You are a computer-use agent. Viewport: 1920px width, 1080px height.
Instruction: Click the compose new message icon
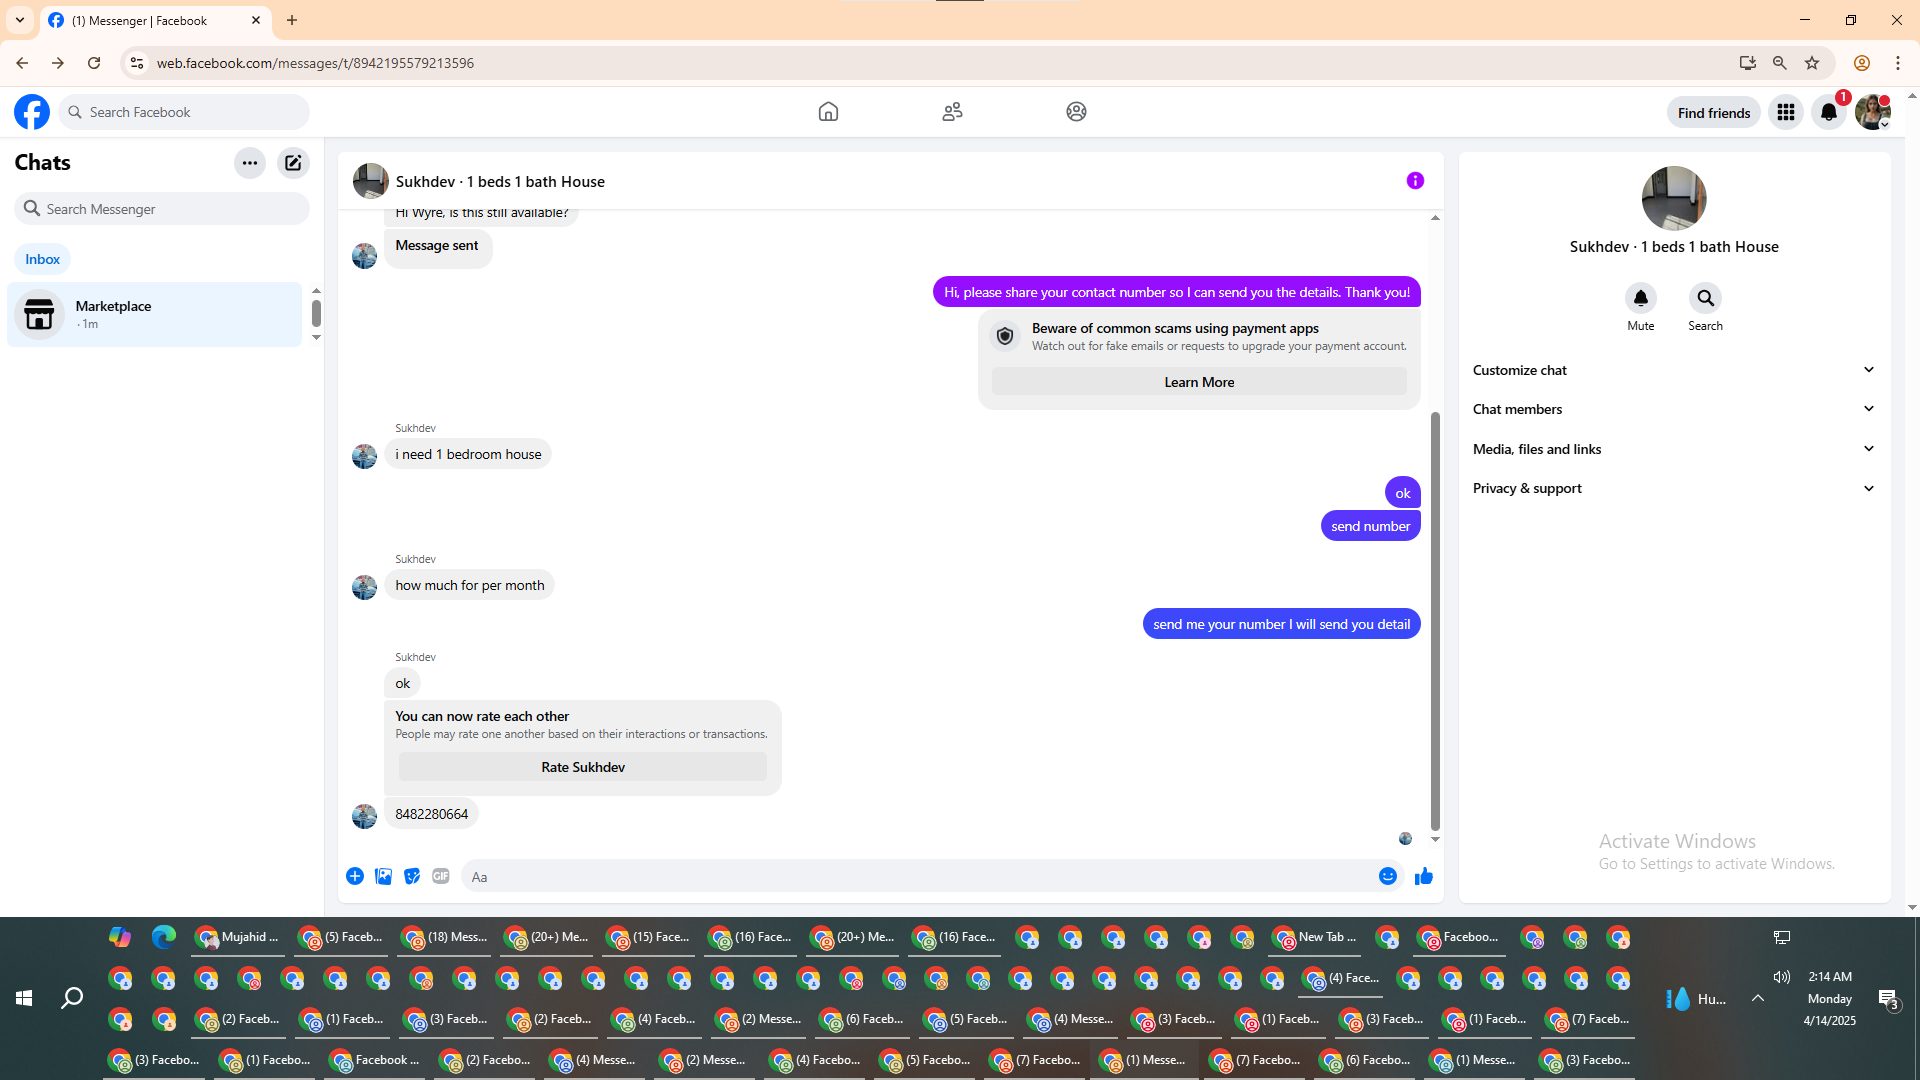coord(293,163)
